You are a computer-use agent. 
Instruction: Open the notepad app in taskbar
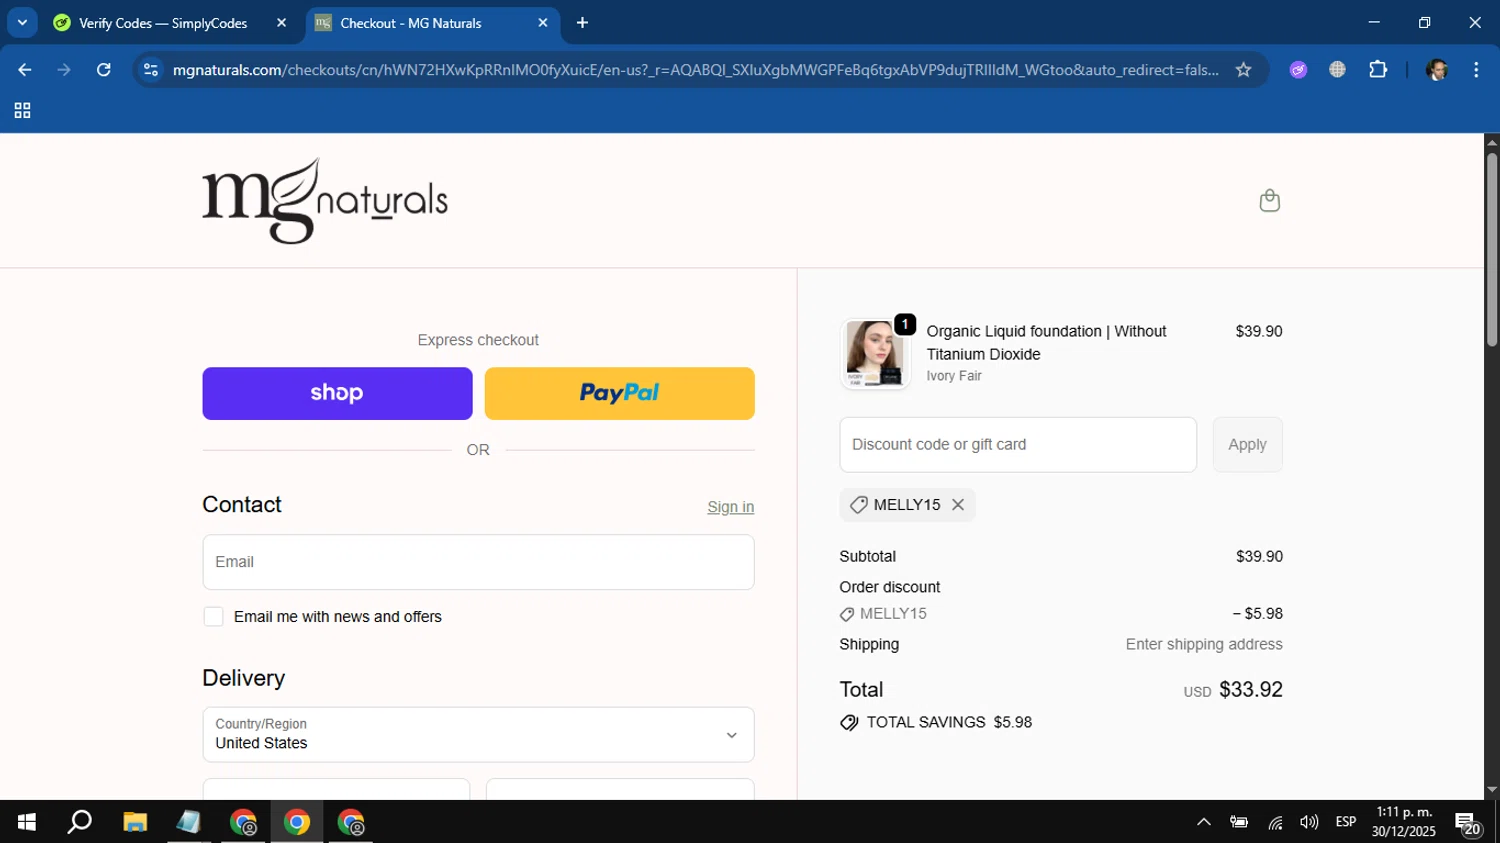coord(189,822)
